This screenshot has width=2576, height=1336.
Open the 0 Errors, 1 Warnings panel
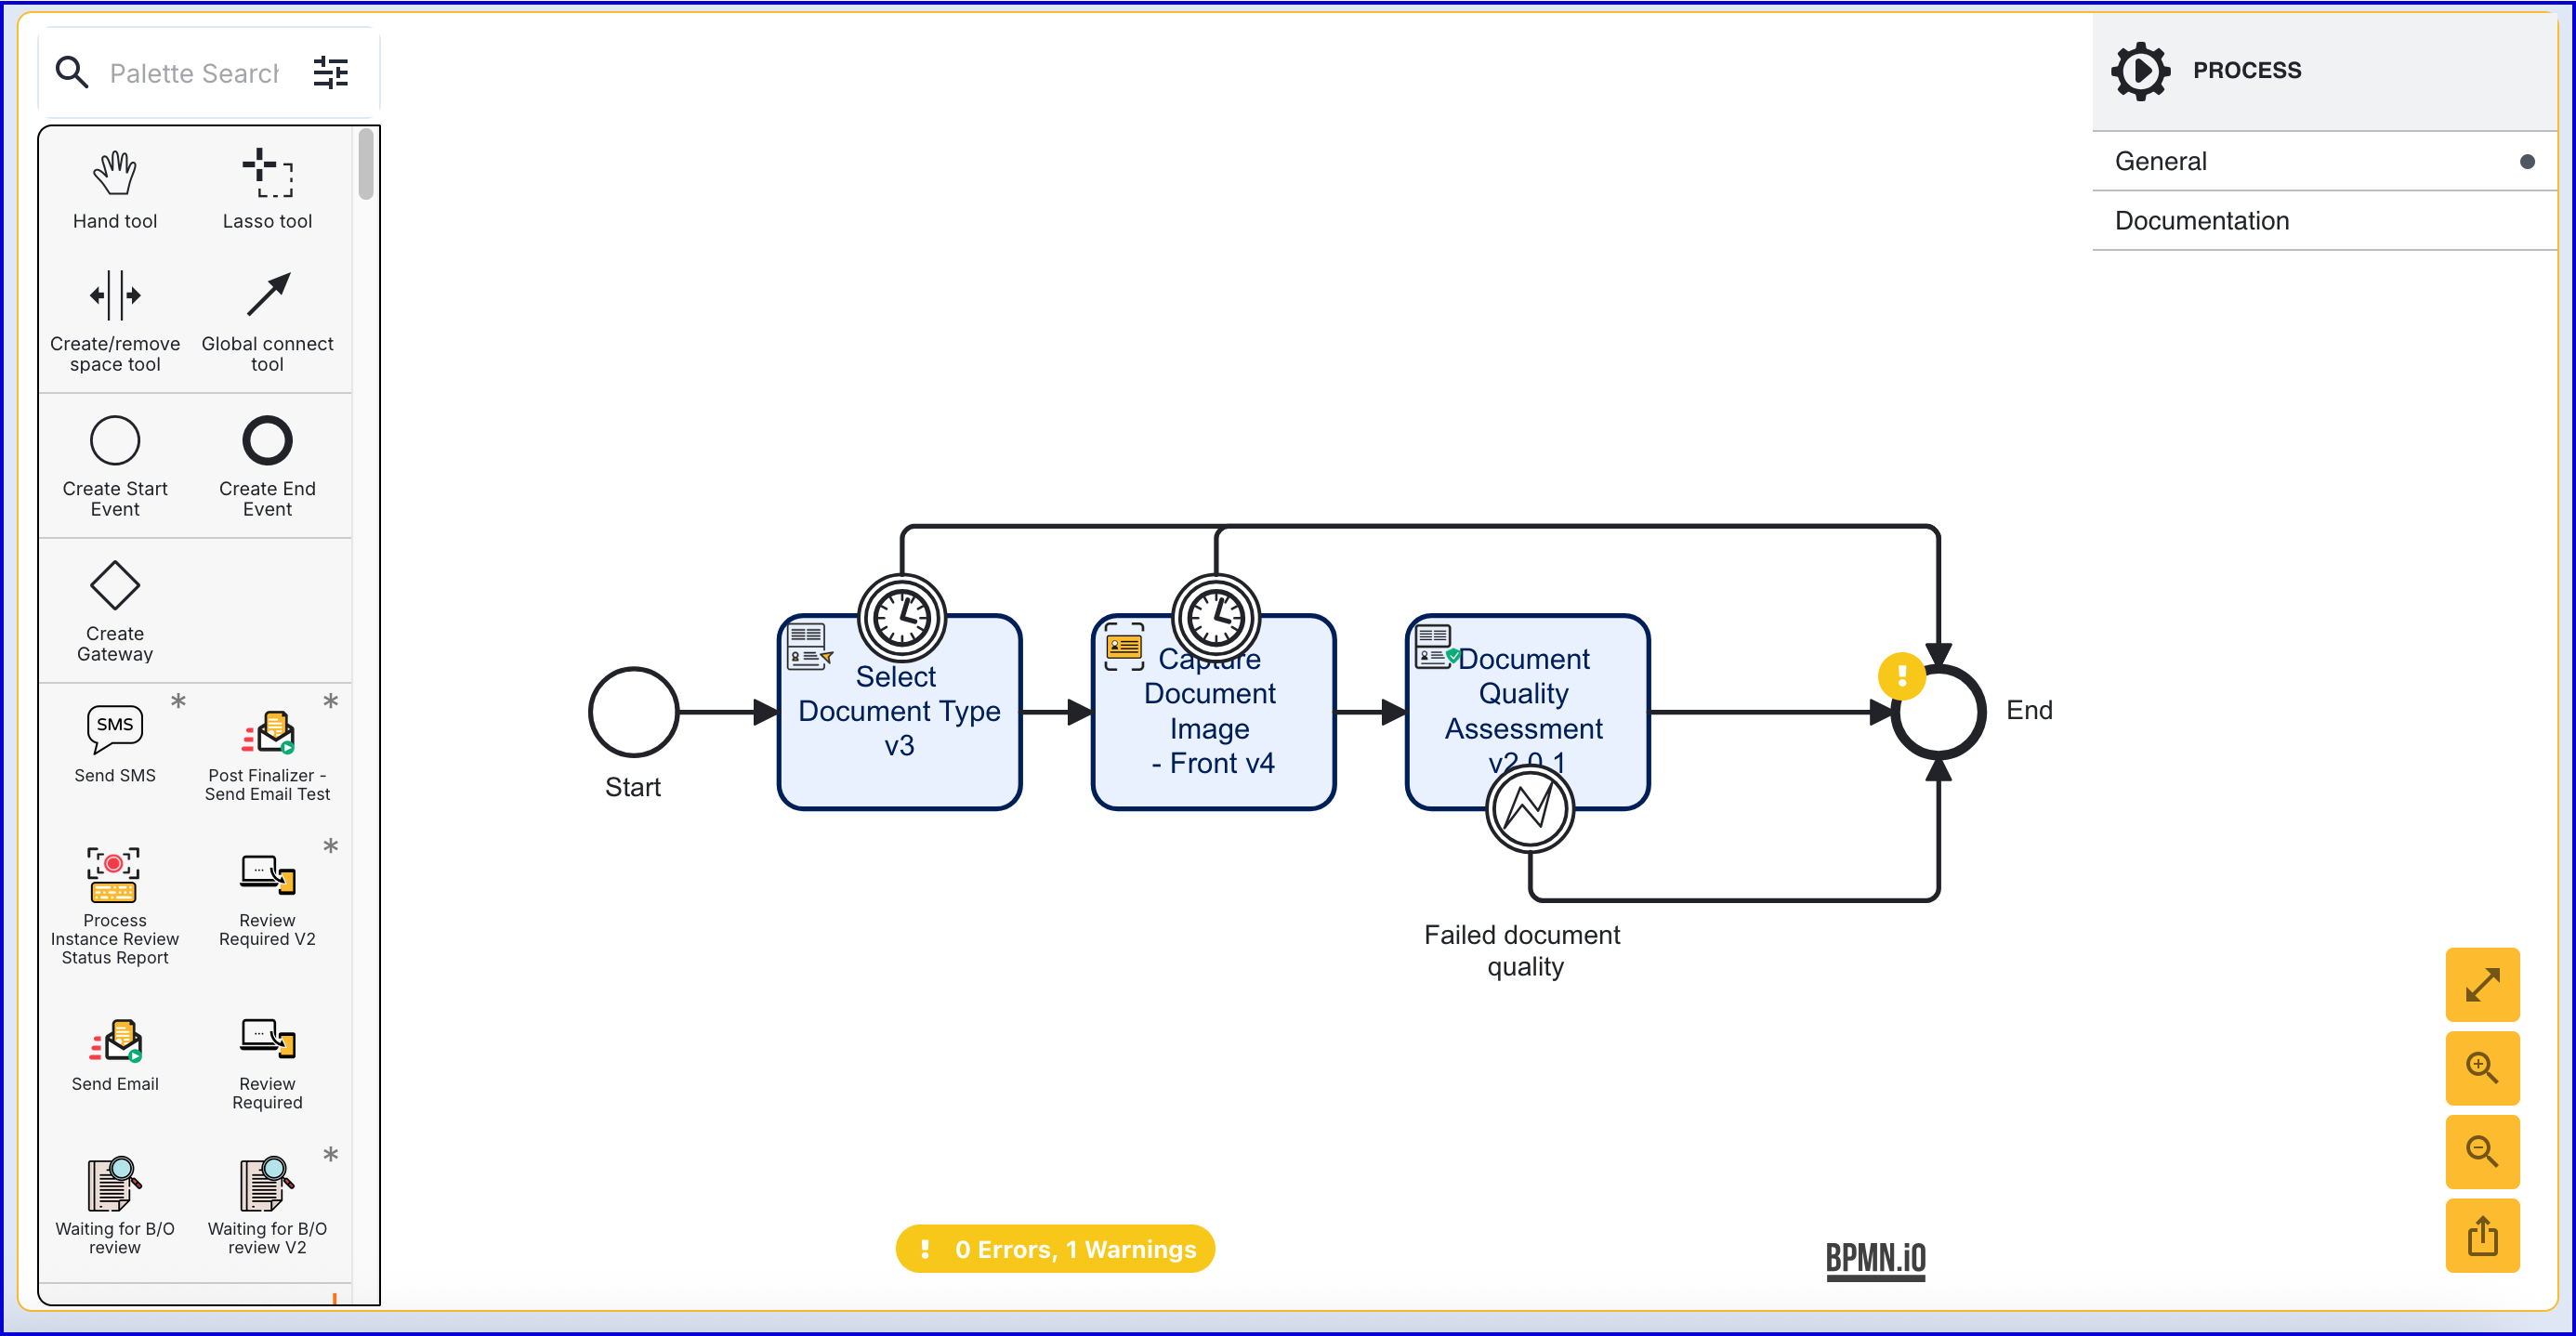click(x=1055, y=1248)
